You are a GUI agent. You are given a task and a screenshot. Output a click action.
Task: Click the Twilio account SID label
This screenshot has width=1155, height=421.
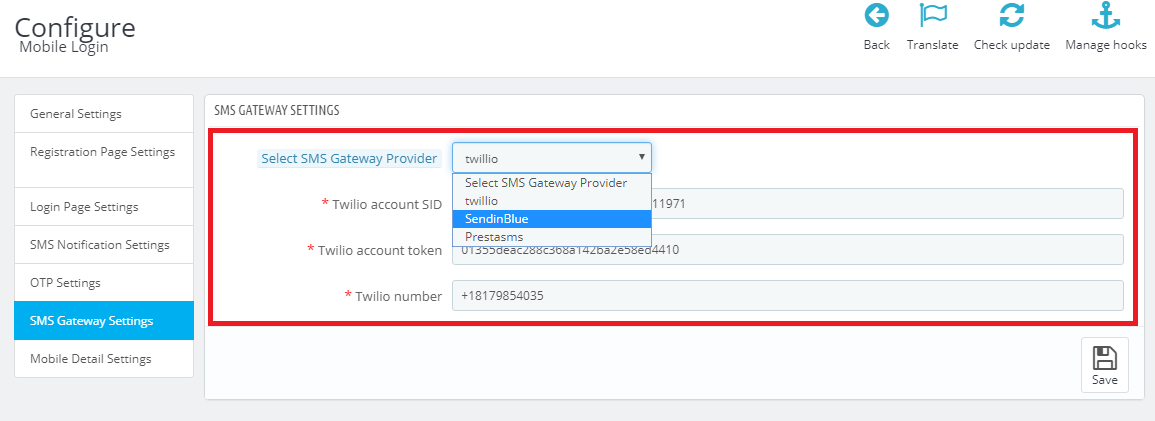click(387, 205)
